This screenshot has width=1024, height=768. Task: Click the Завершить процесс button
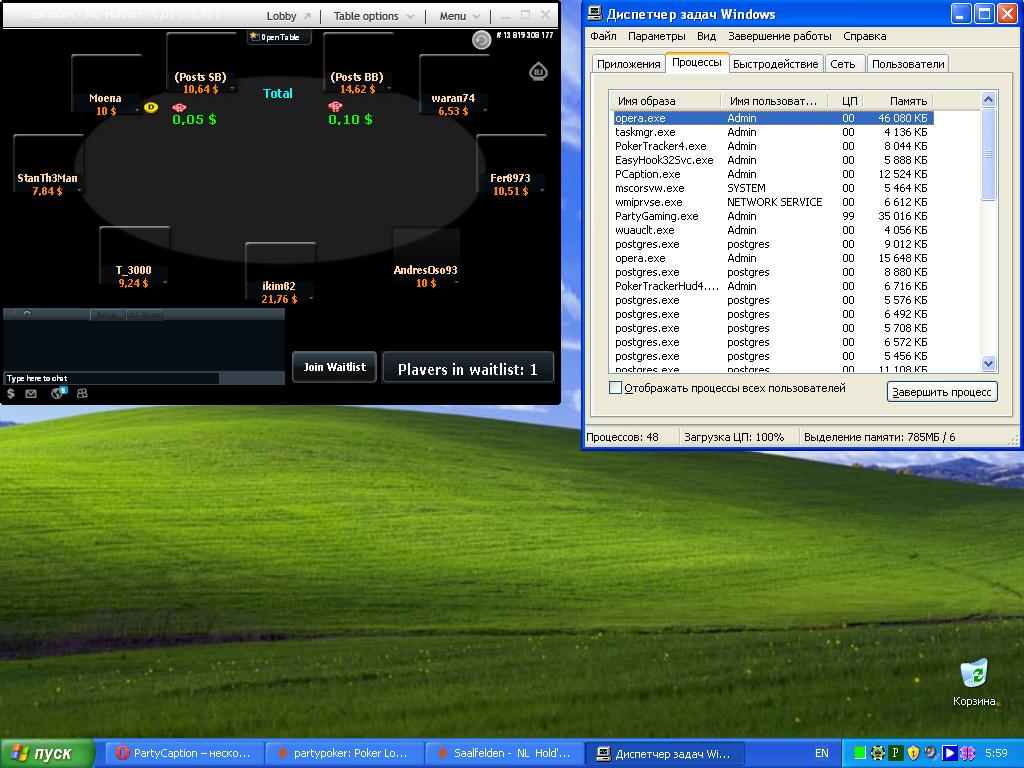942,392
